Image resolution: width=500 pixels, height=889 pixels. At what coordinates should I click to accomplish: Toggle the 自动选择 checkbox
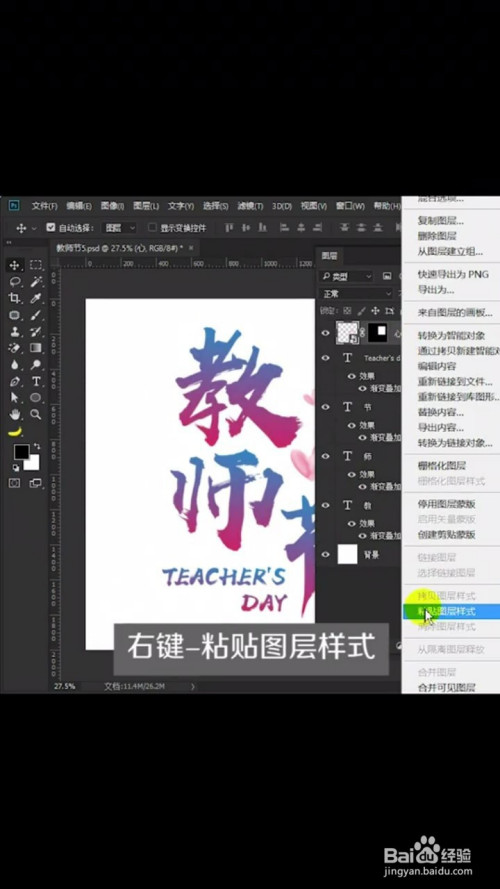point(50,227)
